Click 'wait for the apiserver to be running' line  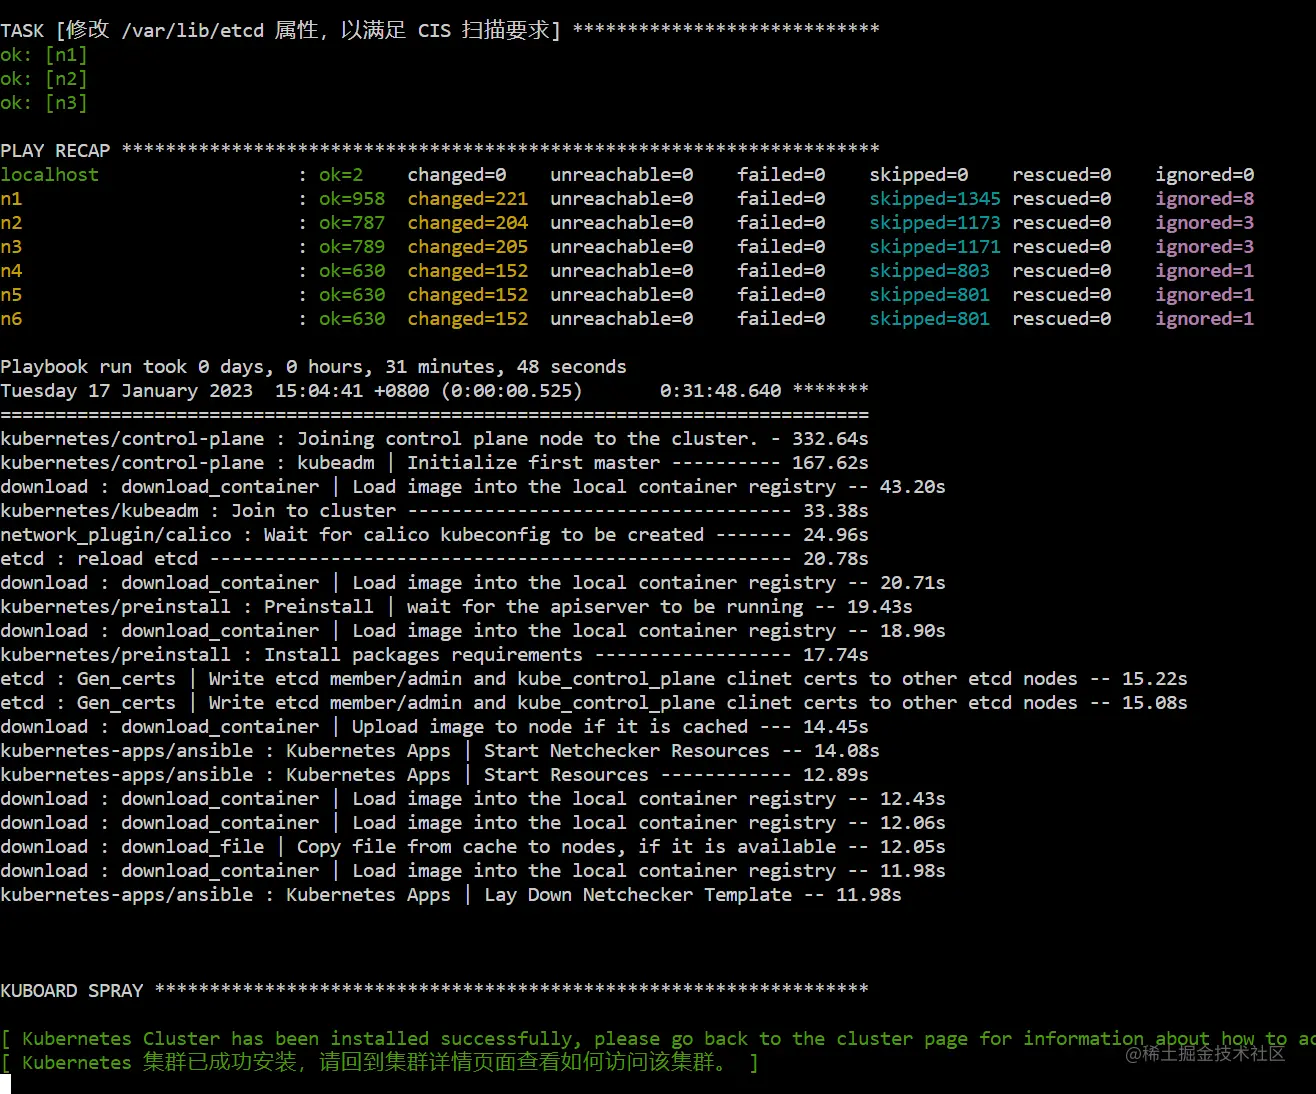click(x=456, y=607)
